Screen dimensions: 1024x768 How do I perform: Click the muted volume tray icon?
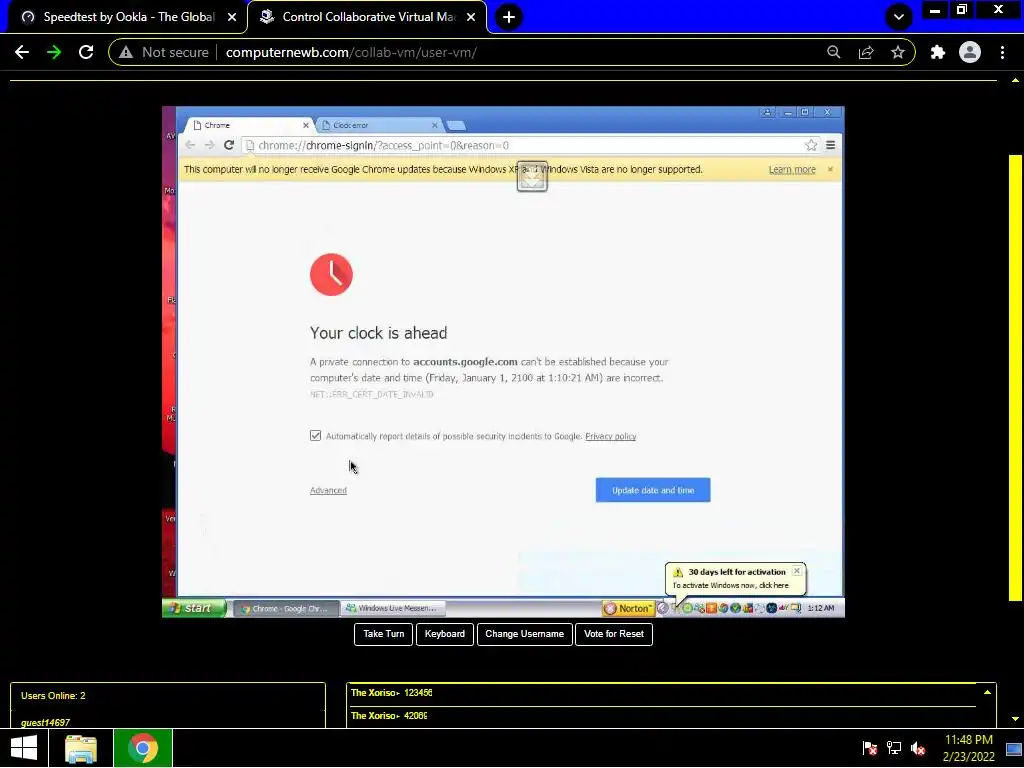tap(918, 748)
